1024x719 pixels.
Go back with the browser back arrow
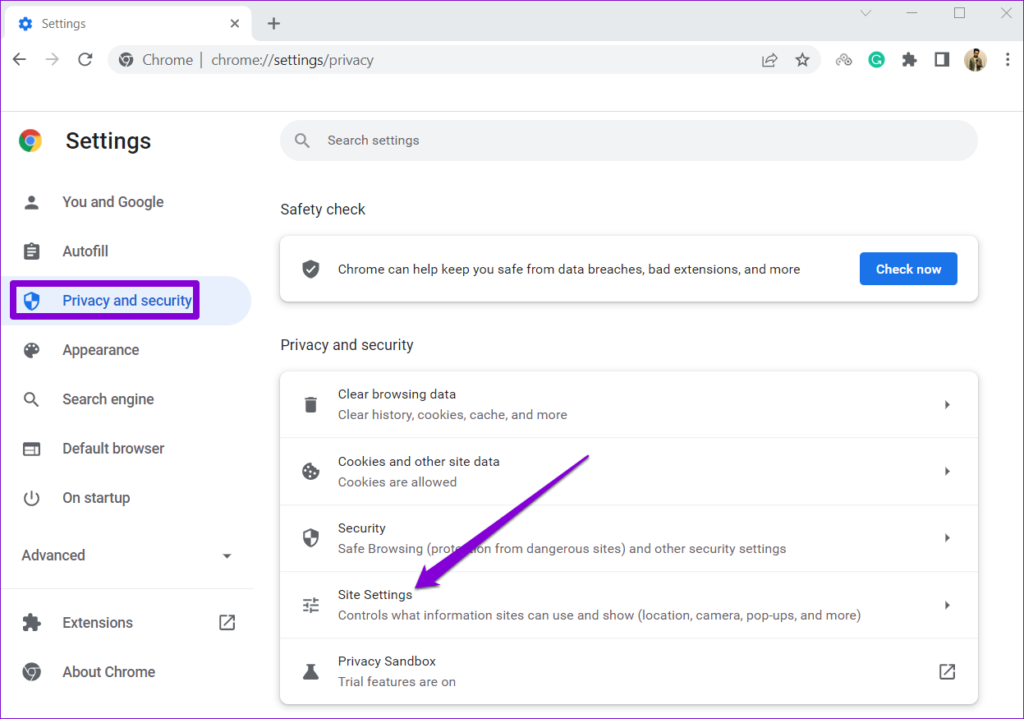pyautogui.click(x=20, y=60)
